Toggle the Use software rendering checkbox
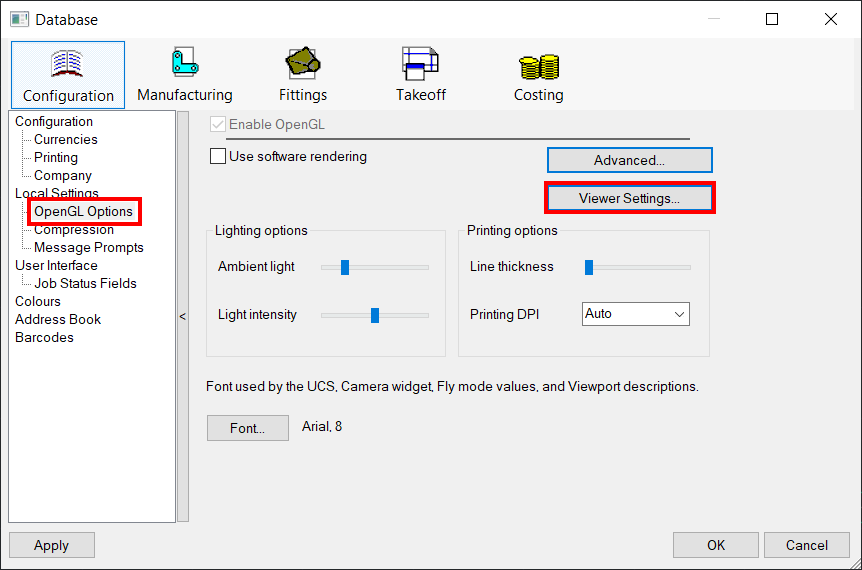This screenshot has height=570, width=862. pos(218,156)
